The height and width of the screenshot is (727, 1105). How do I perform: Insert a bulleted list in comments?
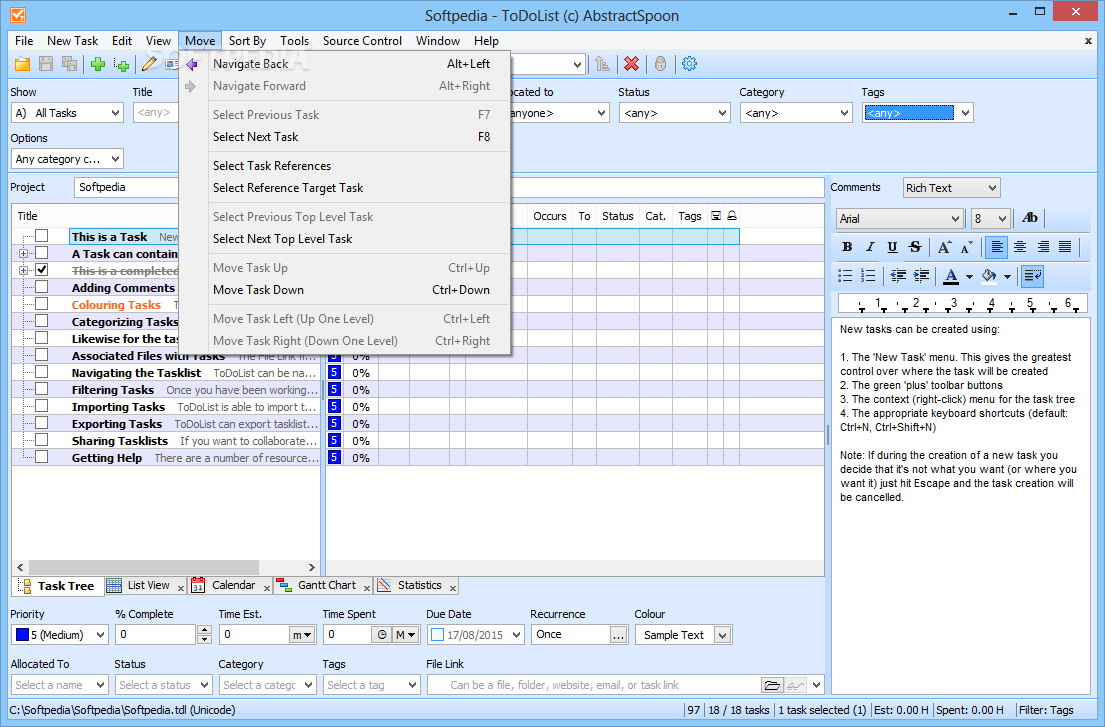click(845, 275)
